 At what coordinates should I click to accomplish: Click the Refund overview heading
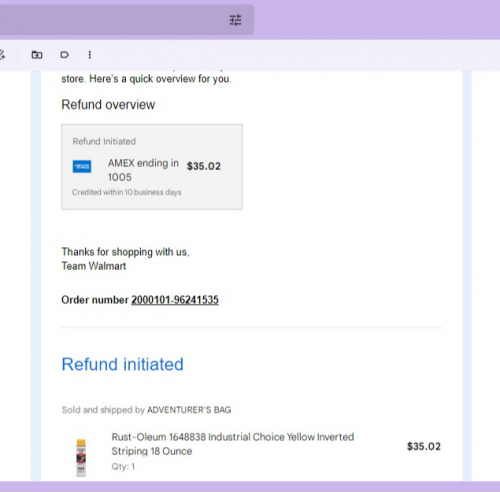click(x=108, y=105)
